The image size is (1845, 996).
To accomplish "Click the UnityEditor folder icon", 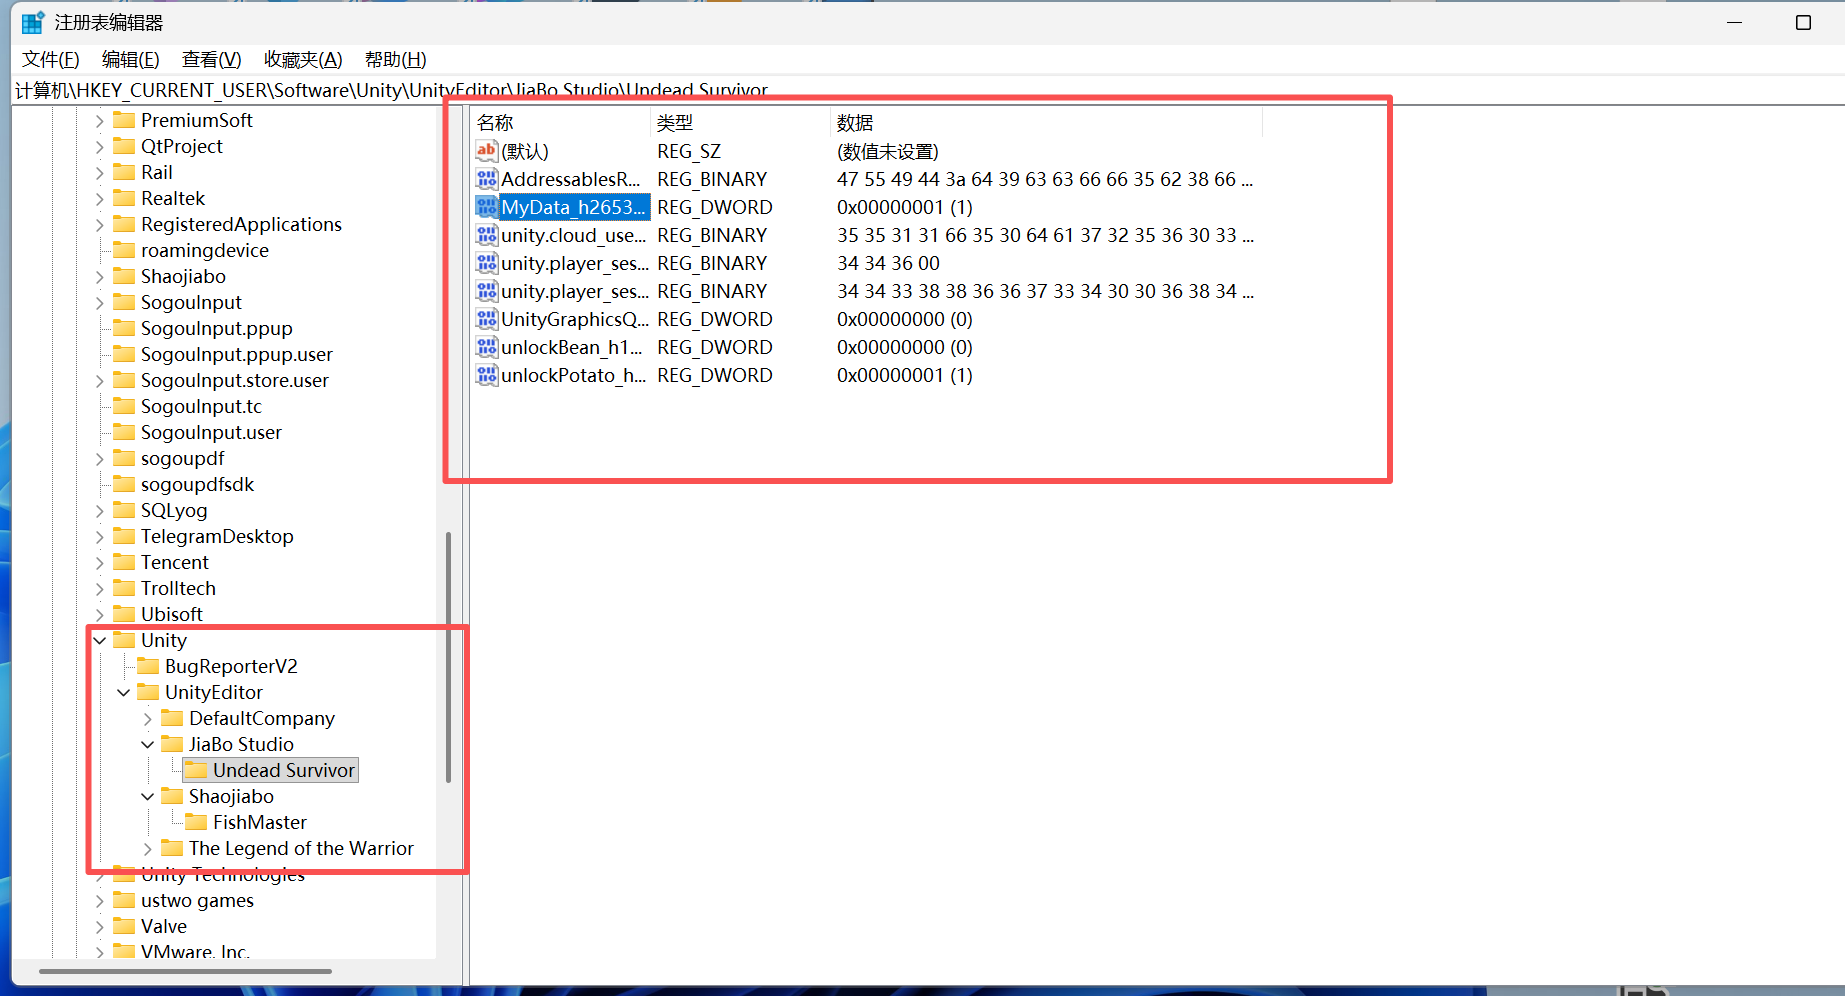I will pyautogui.click(x=148, y=692).
